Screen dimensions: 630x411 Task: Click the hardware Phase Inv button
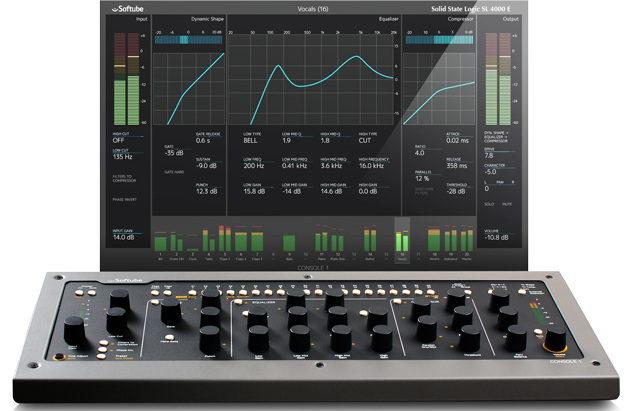(x=103, y=350)
